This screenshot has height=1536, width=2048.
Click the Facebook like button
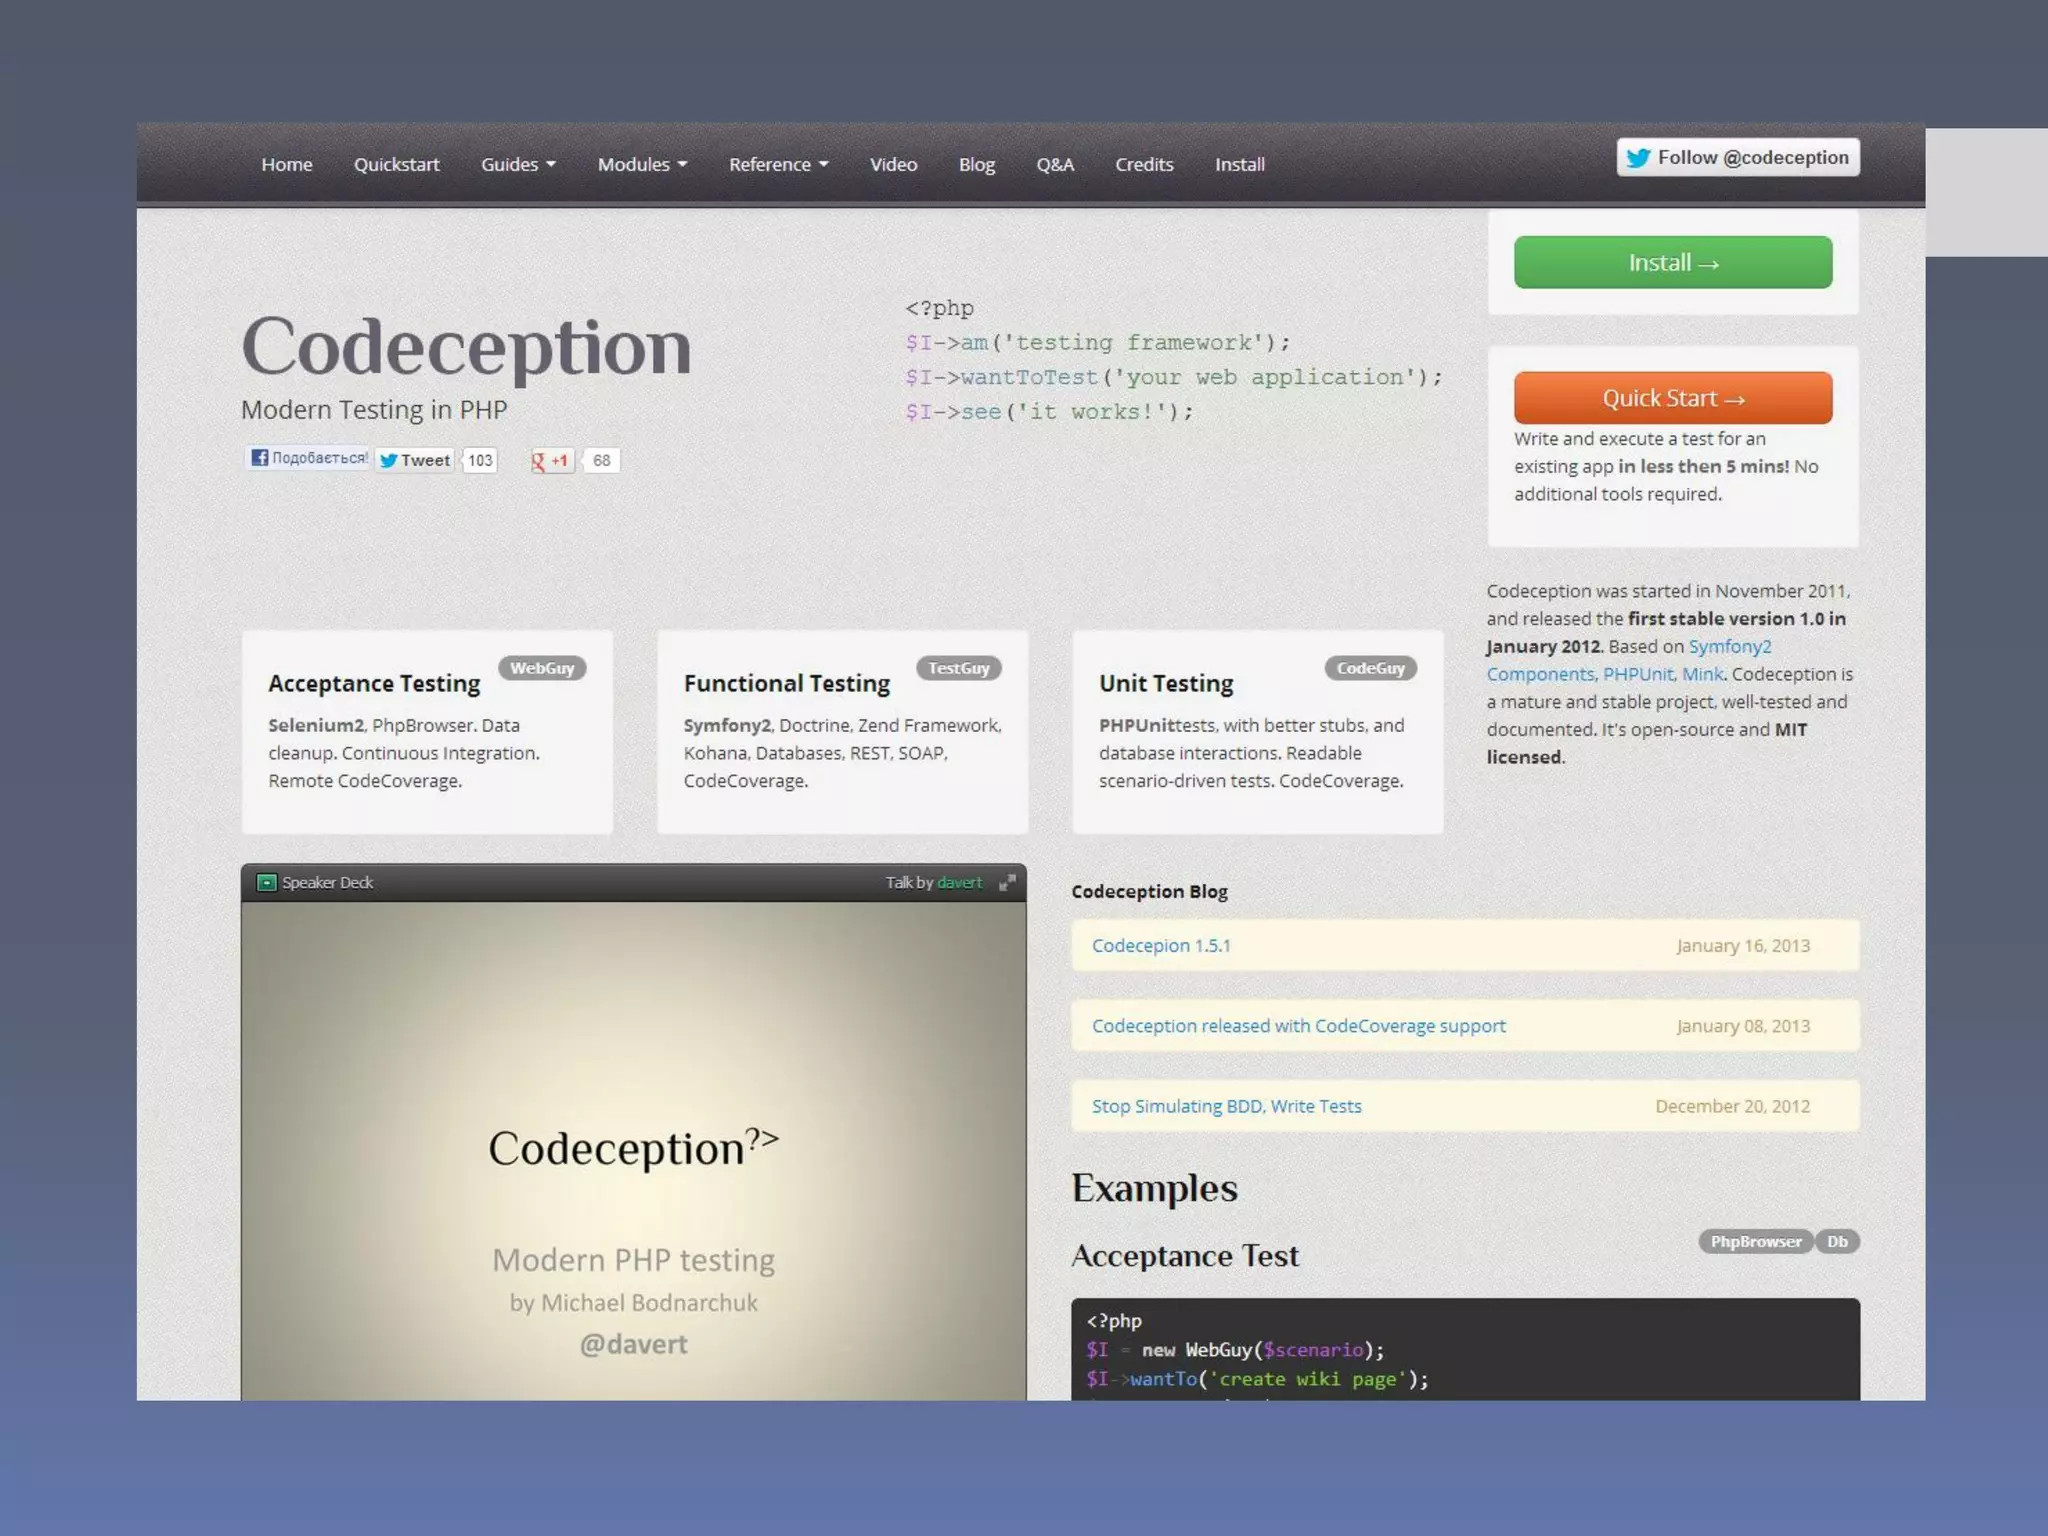pos(308,458)
